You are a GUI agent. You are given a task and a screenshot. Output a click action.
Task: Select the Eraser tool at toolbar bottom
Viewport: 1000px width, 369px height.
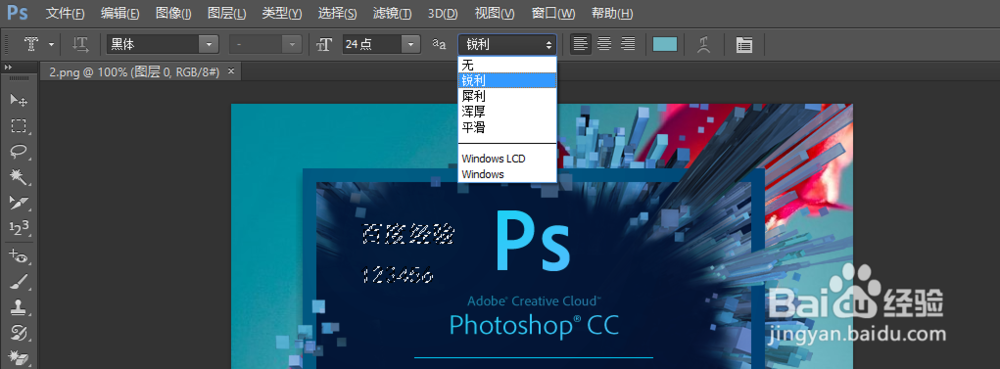(18, 358)
